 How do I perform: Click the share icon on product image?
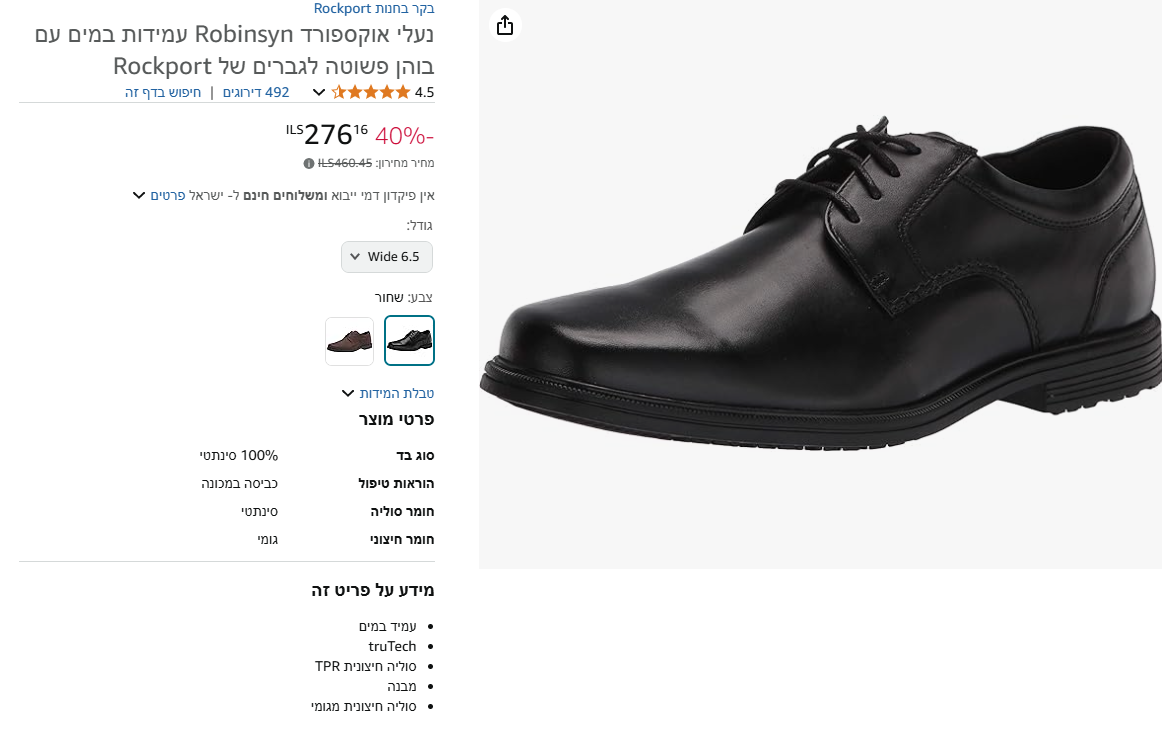point(505,25)
